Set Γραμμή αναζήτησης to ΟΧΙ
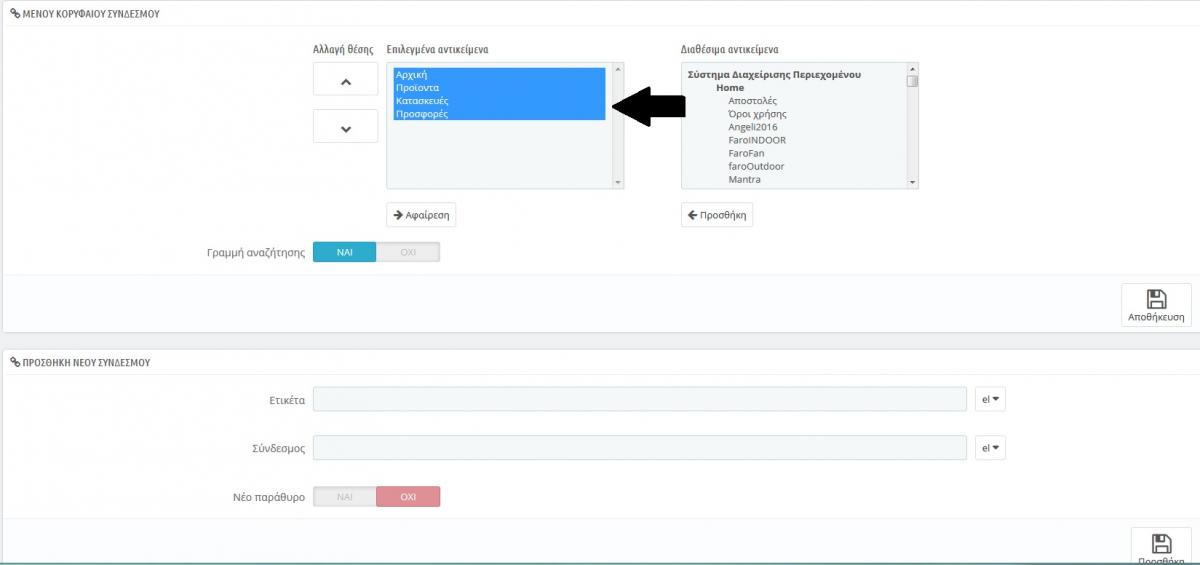This screenshot has width=1200, height=565. click(408, 252)
